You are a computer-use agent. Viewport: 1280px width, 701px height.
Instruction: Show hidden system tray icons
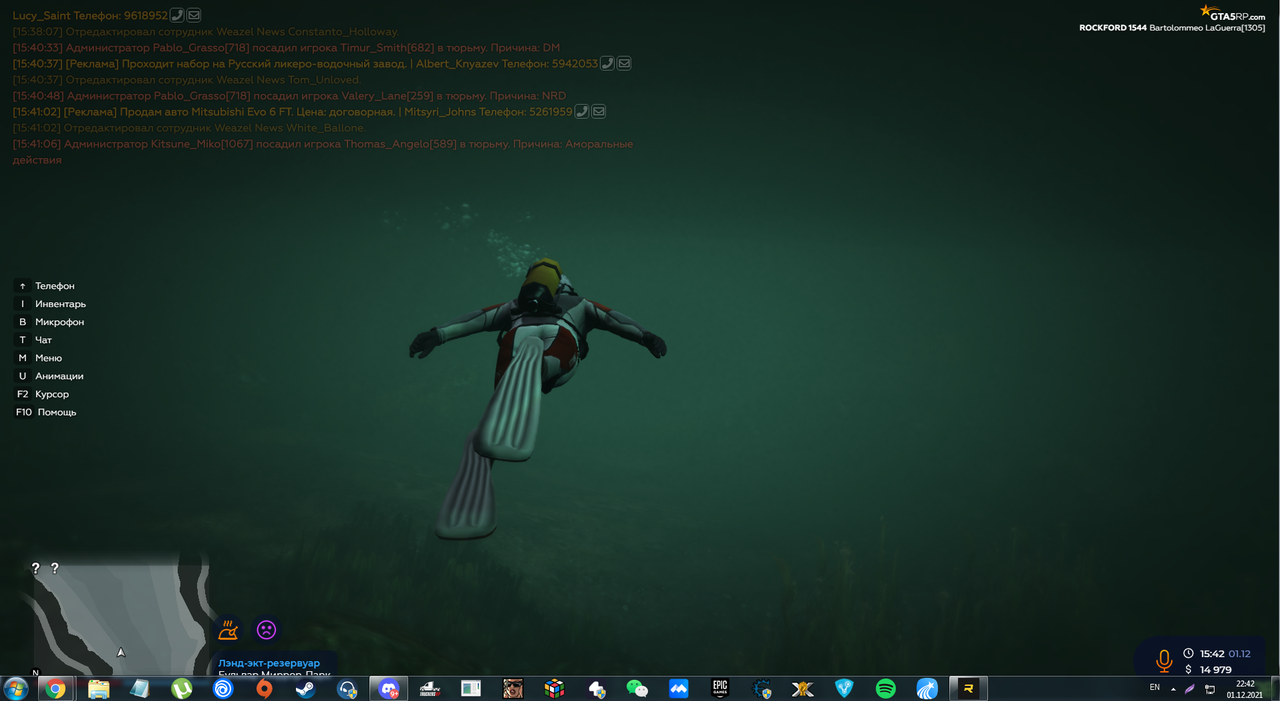pyautogui.click(x=1174, y=689)
